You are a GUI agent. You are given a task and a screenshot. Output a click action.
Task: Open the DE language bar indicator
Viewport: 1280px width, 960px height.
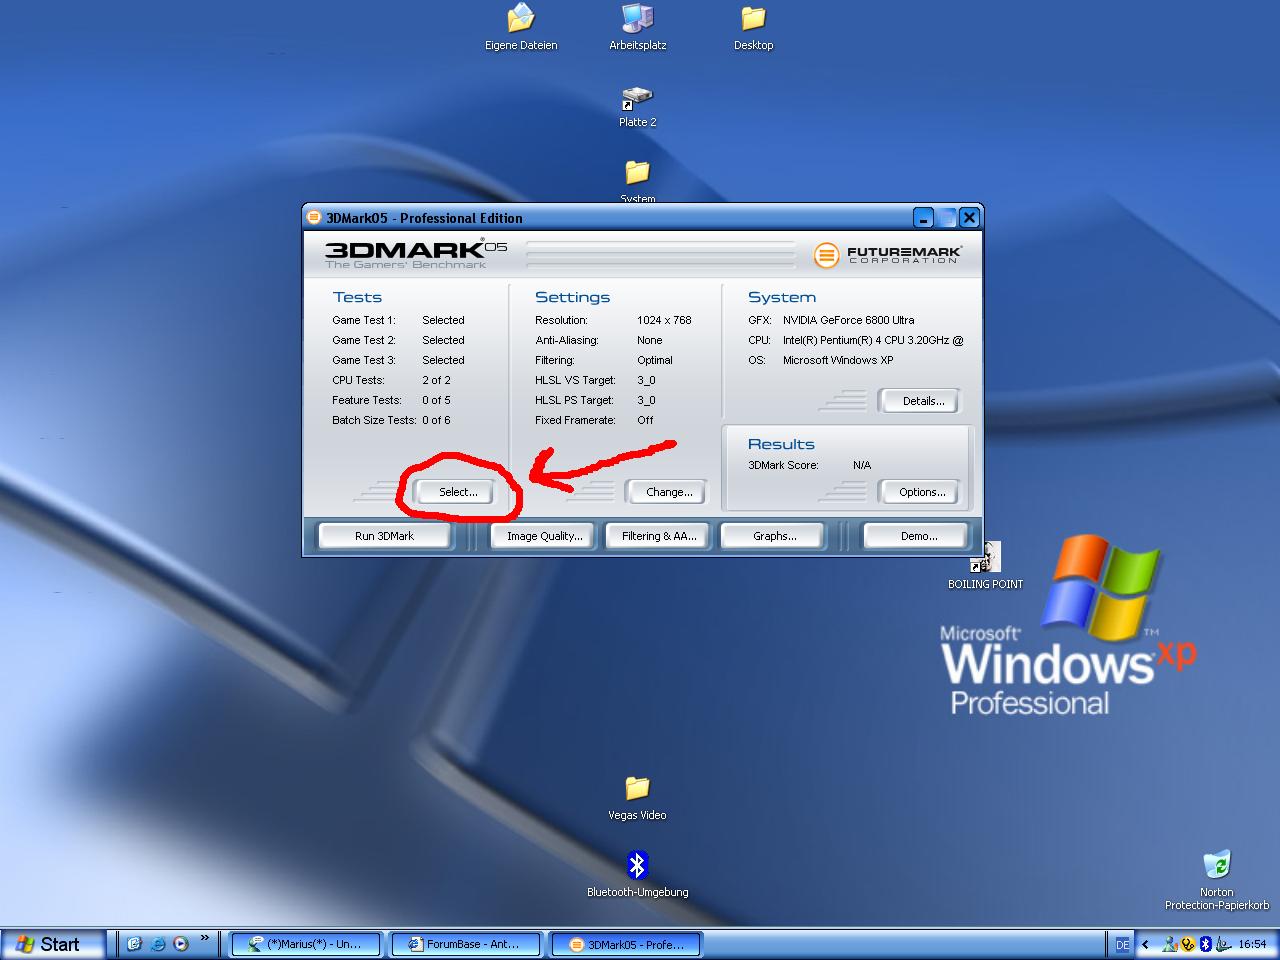(x=1122, y=944)
